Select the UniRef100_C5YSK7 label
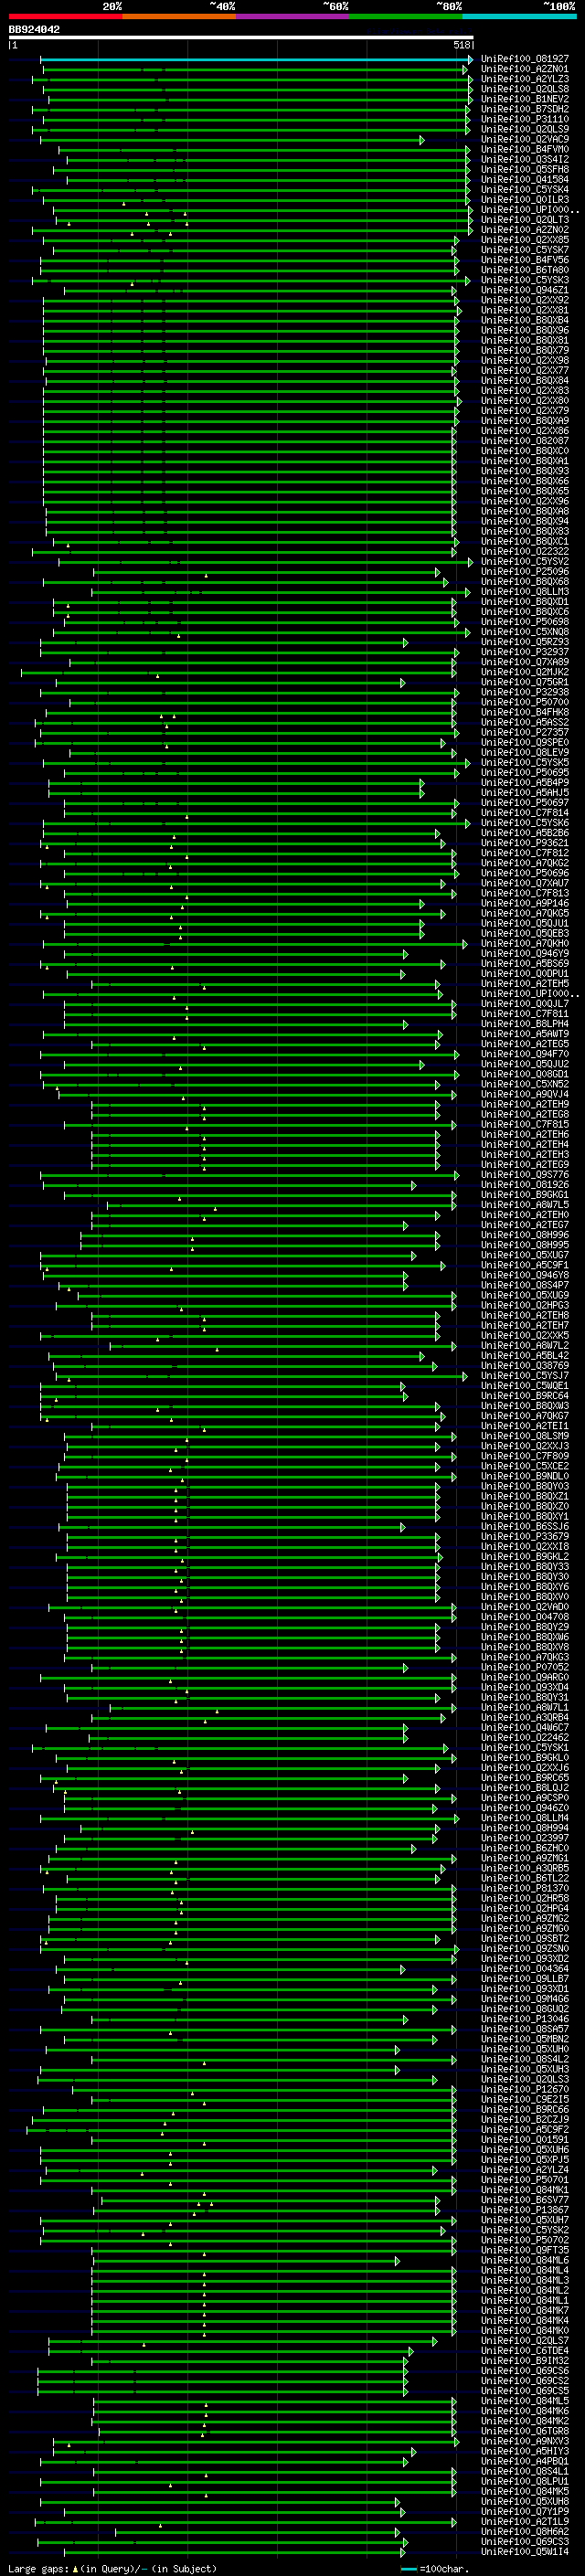 pos(525,250)
